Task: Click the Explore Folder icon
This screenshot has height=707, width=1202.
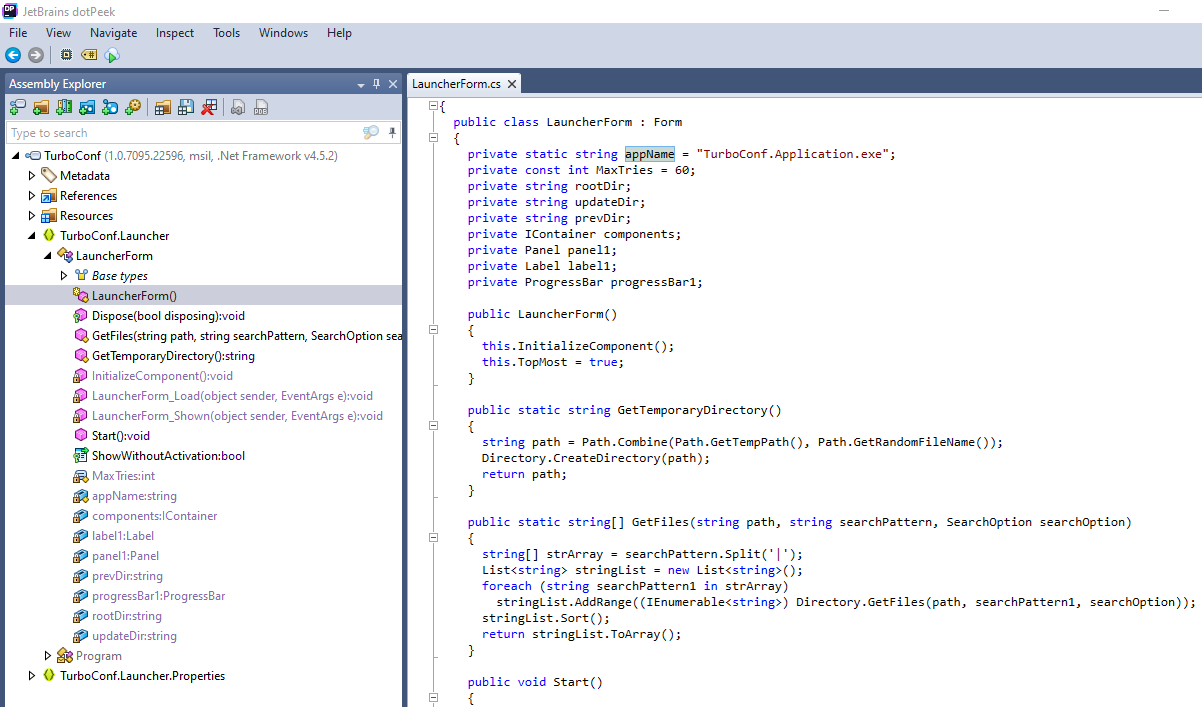Action: (40, 107)
